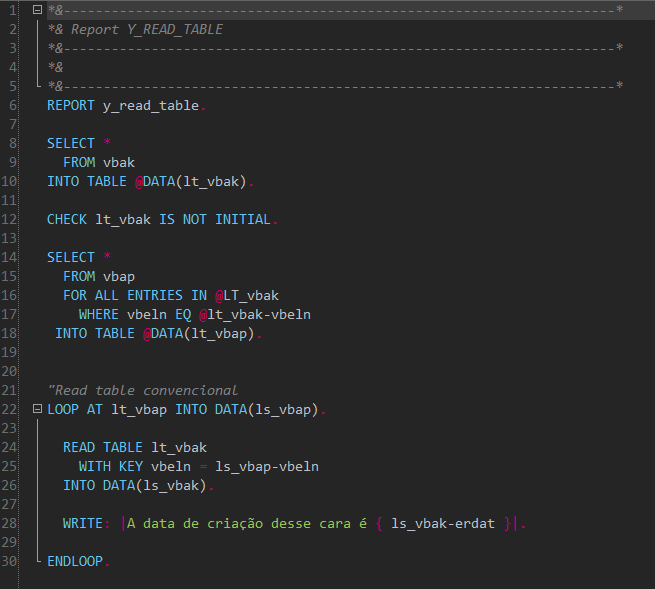
Task: Click 'lt_vbak' in CHECK line
Action: pos(123,220)
